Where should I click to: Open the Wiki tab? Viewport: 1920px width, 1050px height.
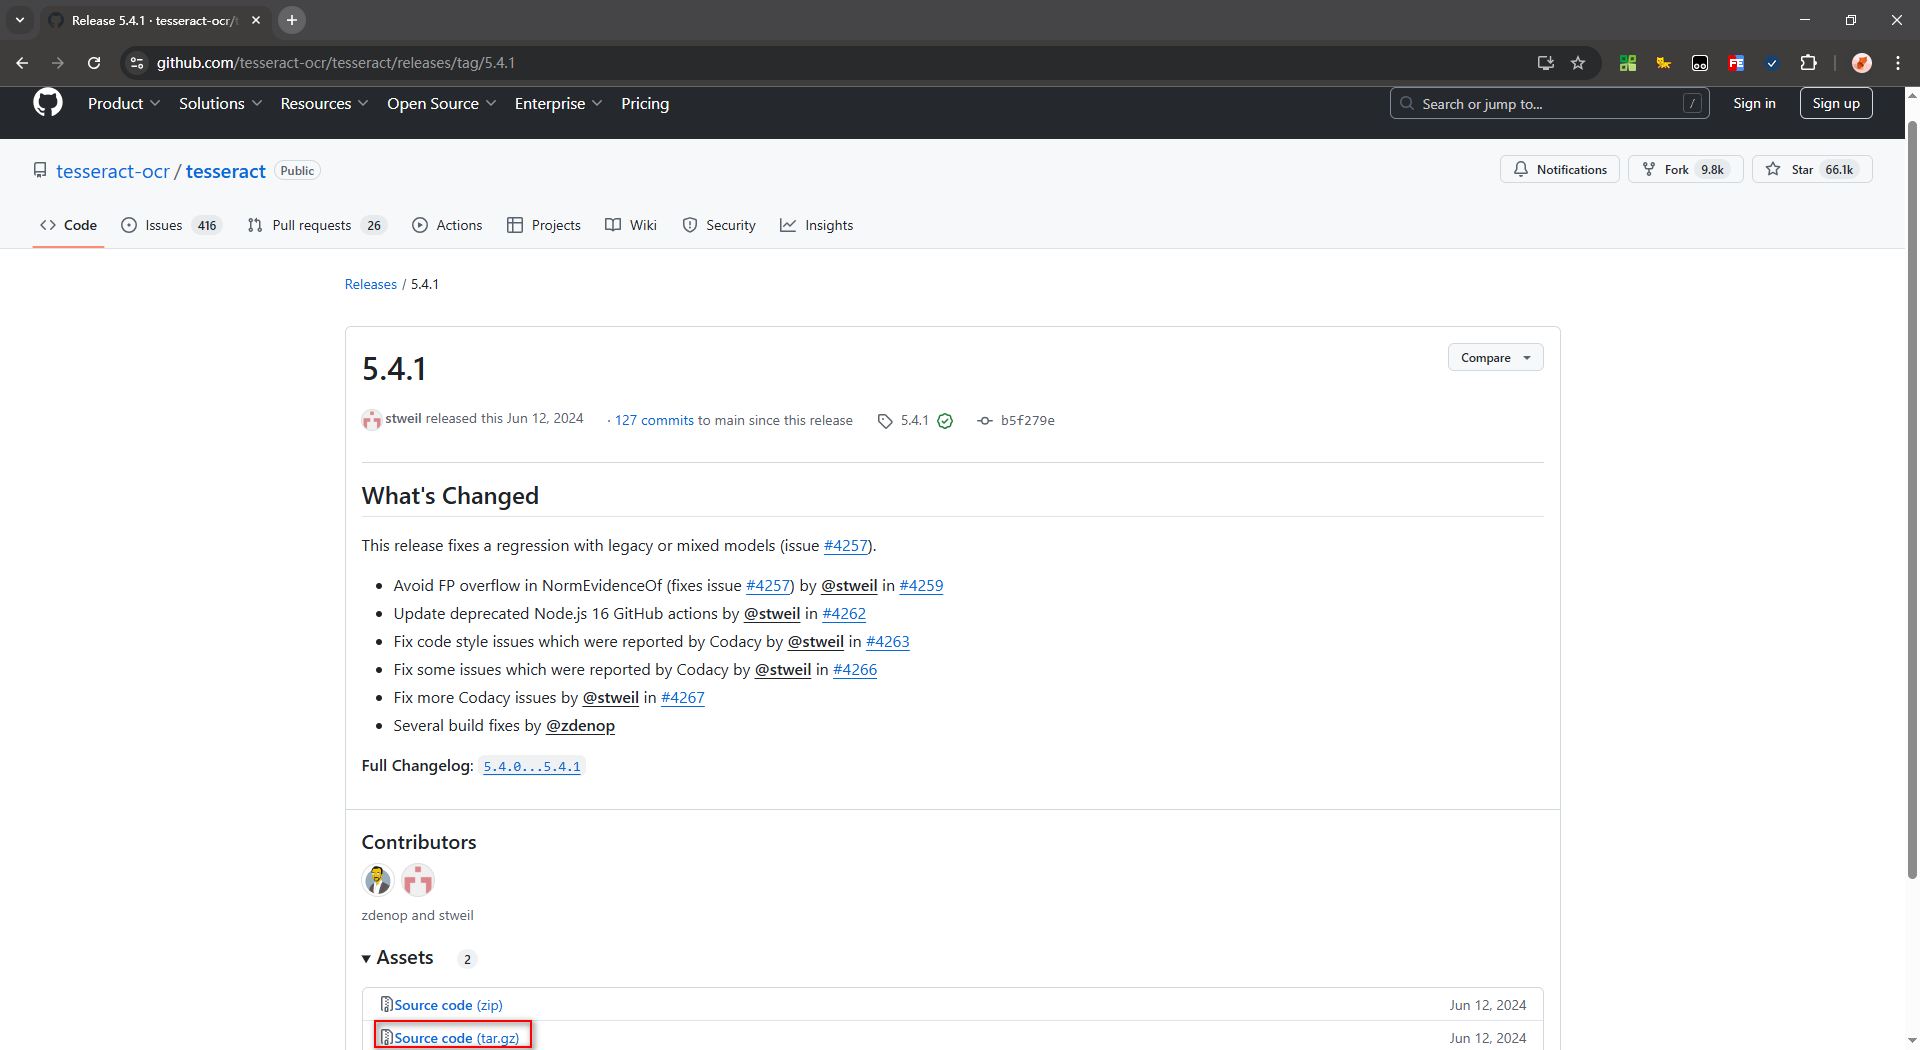tap(631, 226)
